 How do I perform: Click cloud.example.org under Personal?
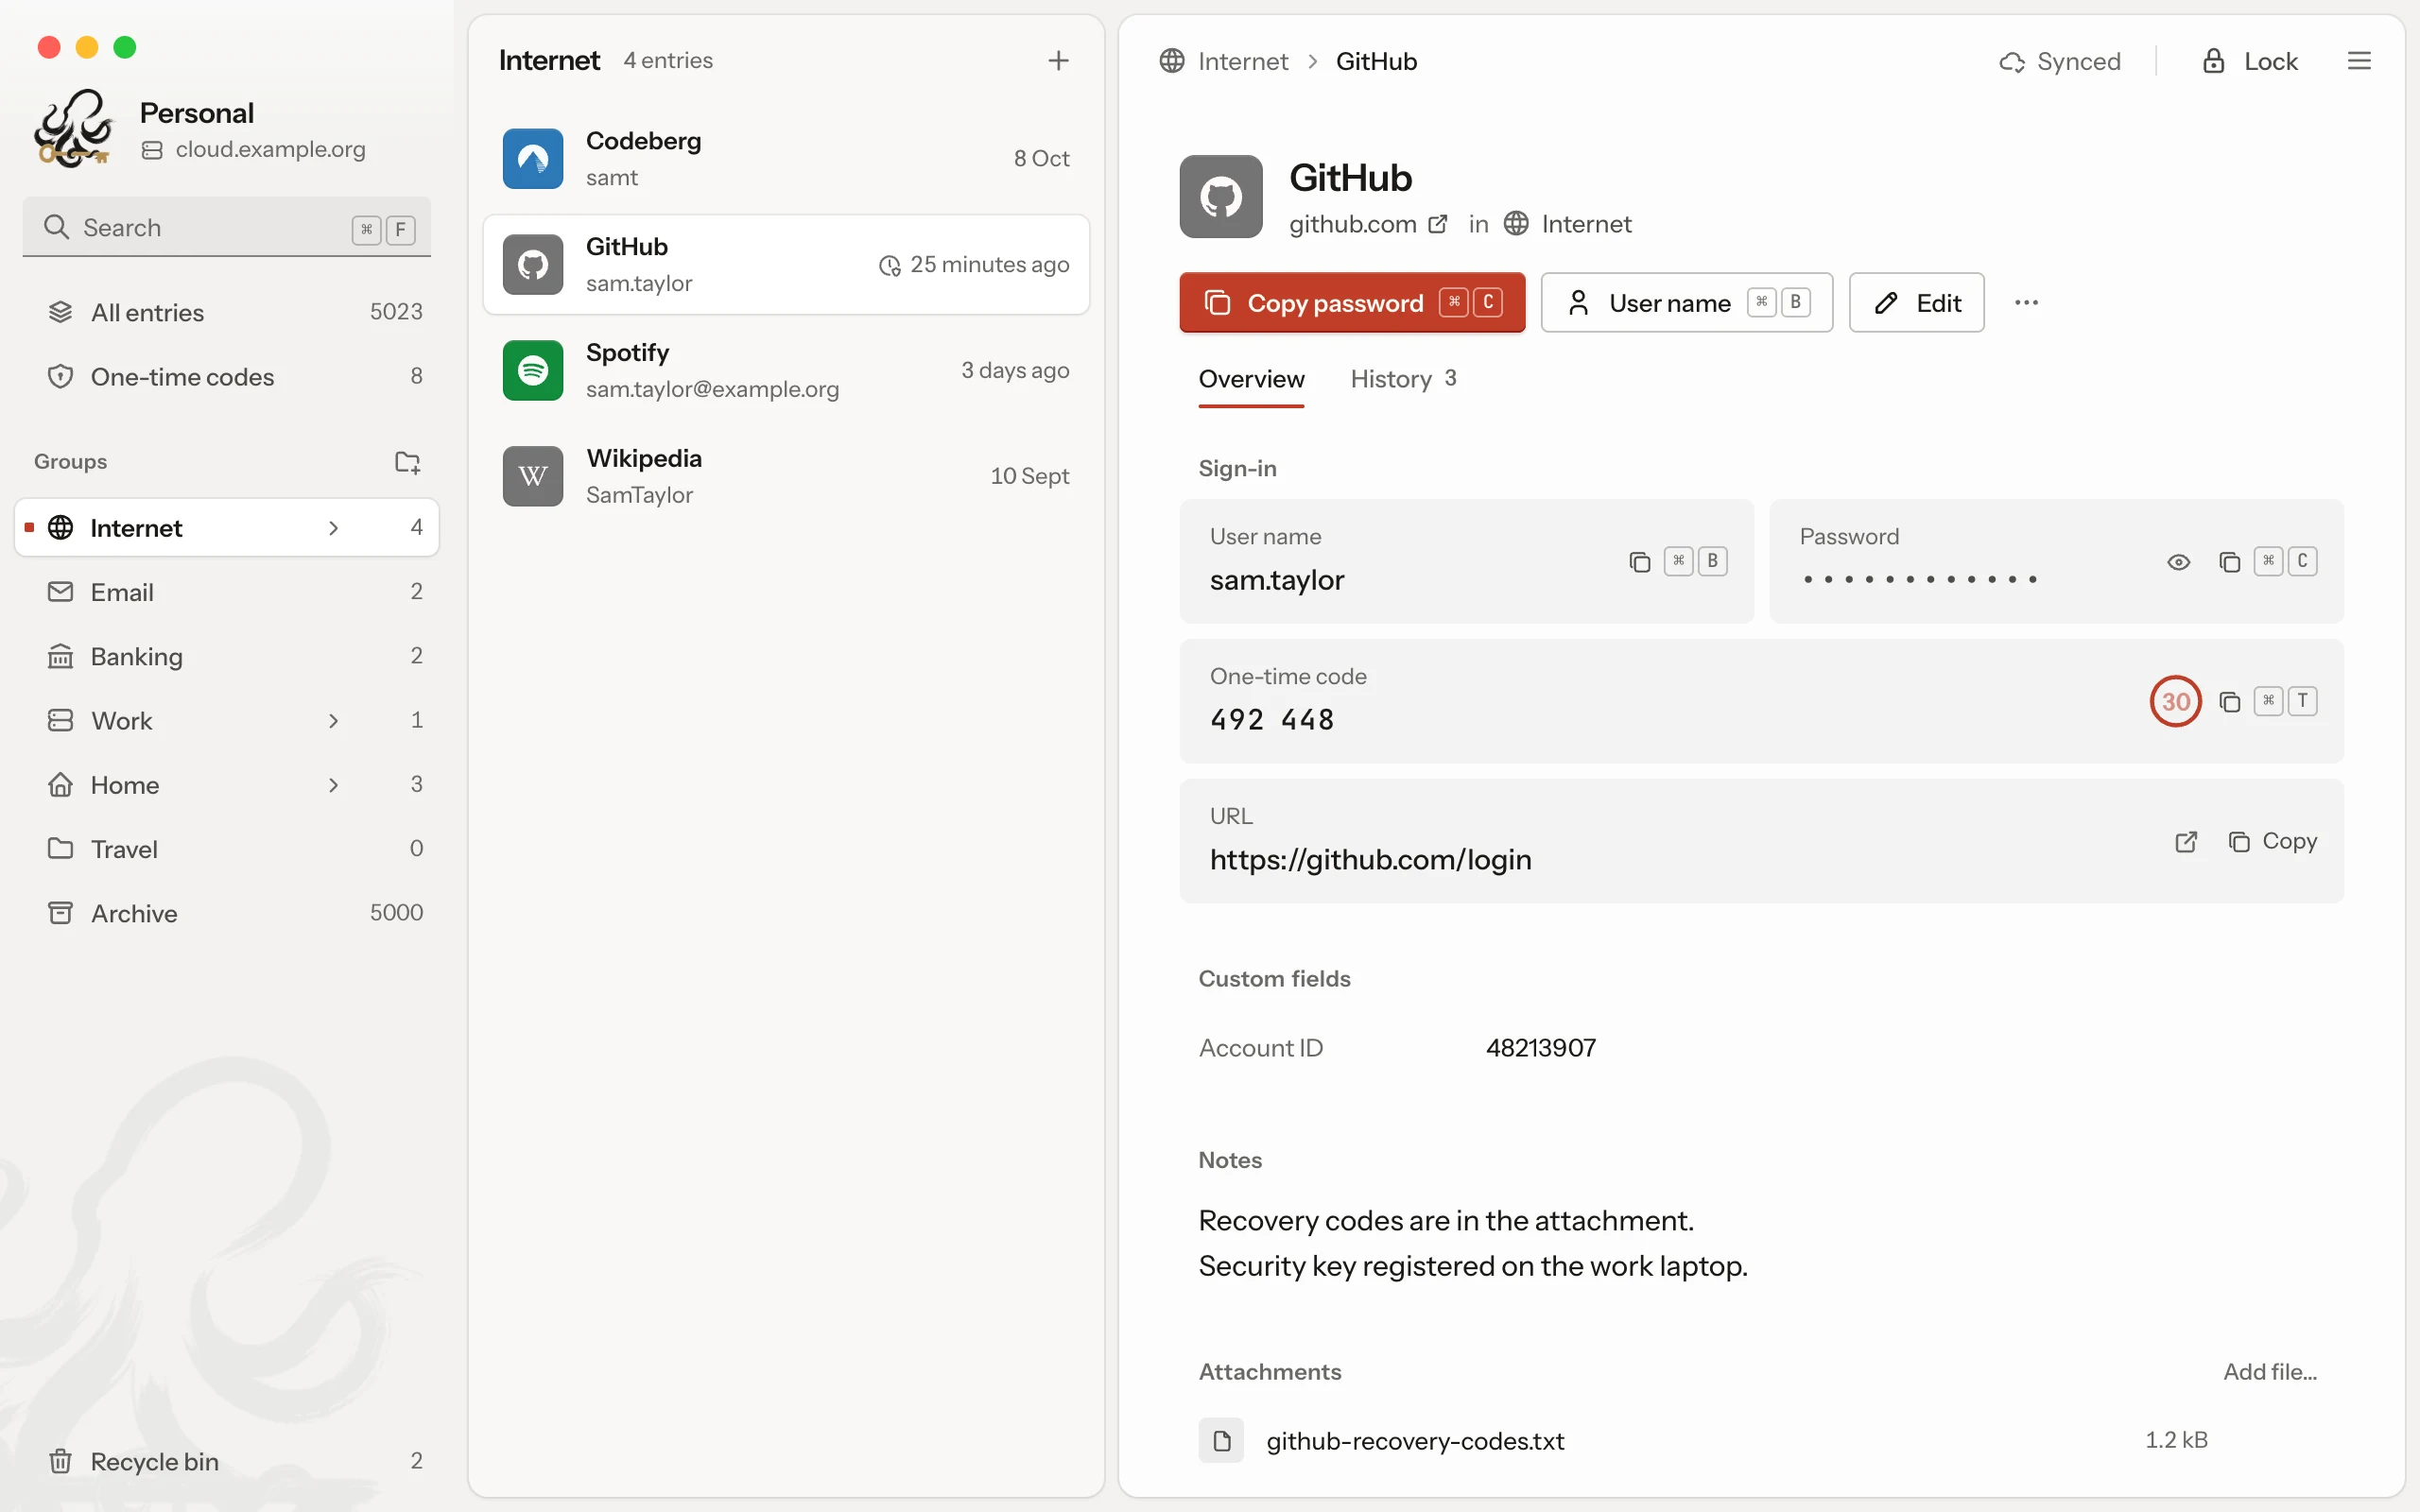(x=270, y=149)
